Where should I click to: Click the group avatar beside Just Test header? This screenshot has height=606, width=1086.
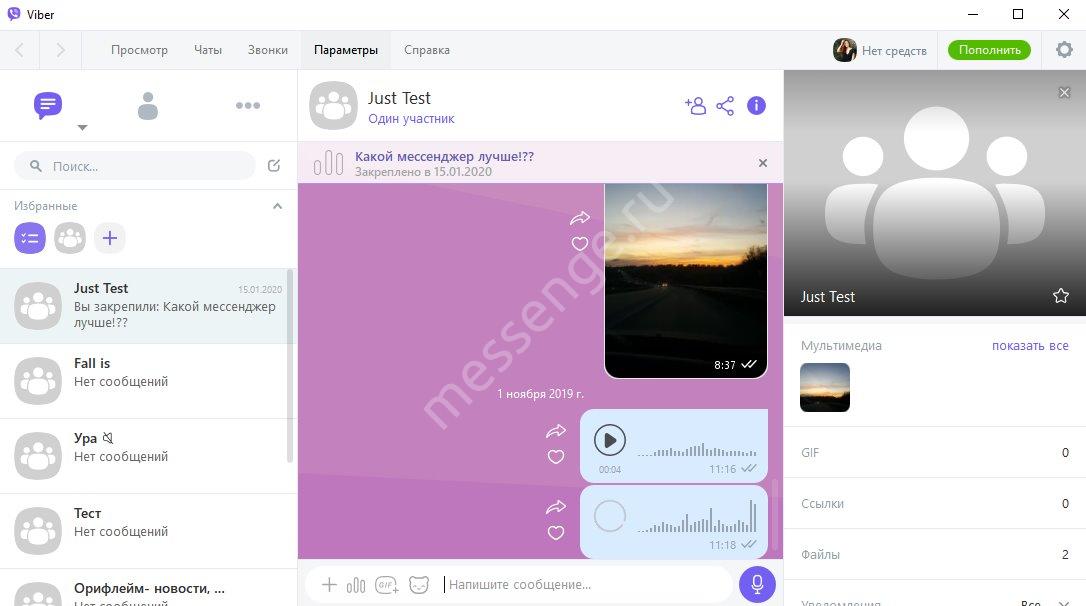pyautogui.click(x=333, y=106)
